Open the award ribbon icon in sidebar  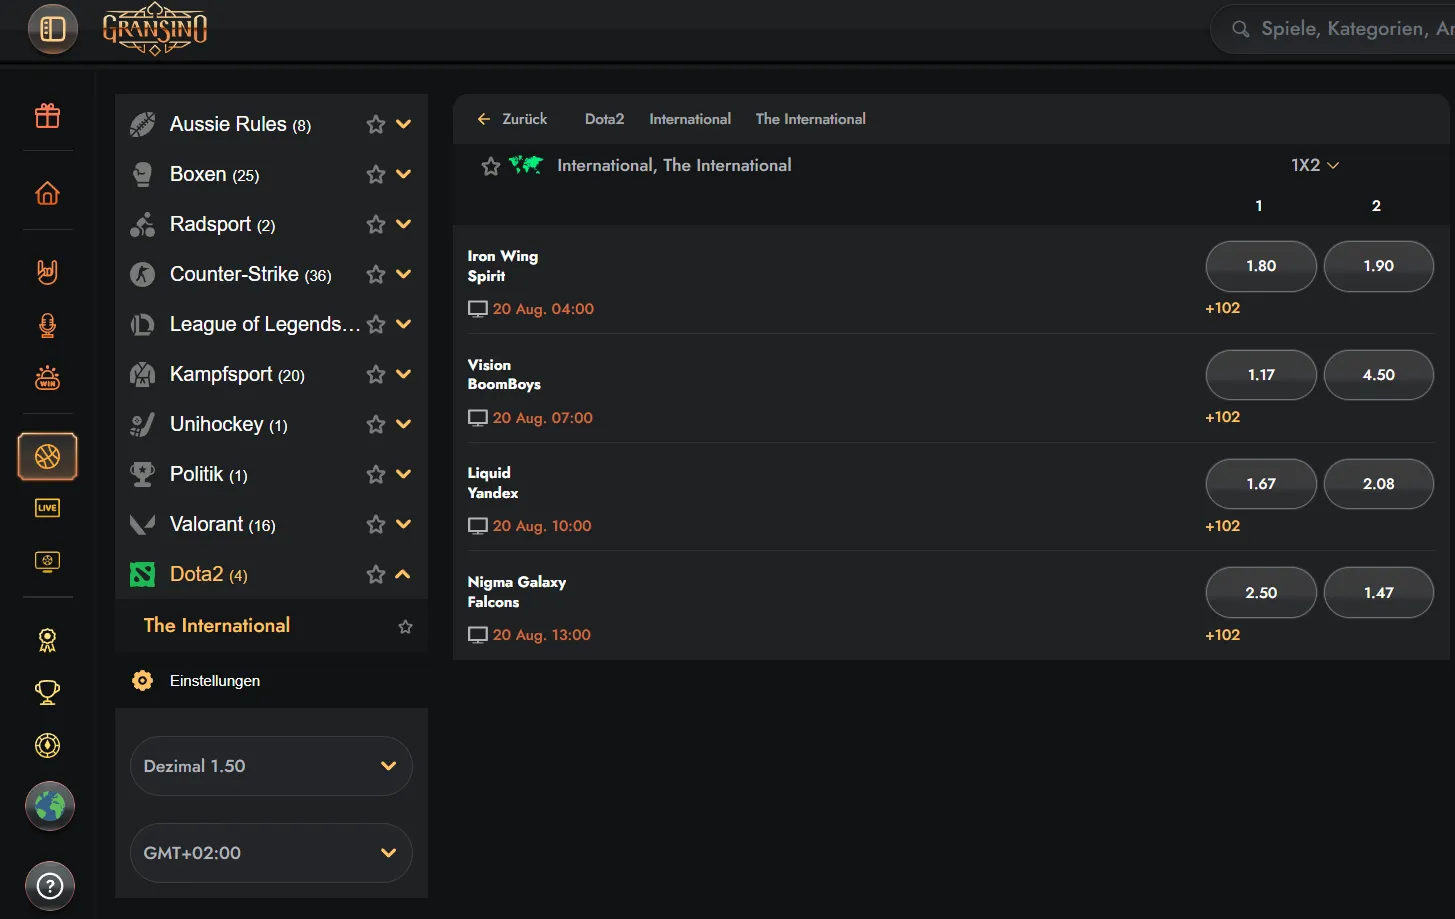click(x=48, y=640)
